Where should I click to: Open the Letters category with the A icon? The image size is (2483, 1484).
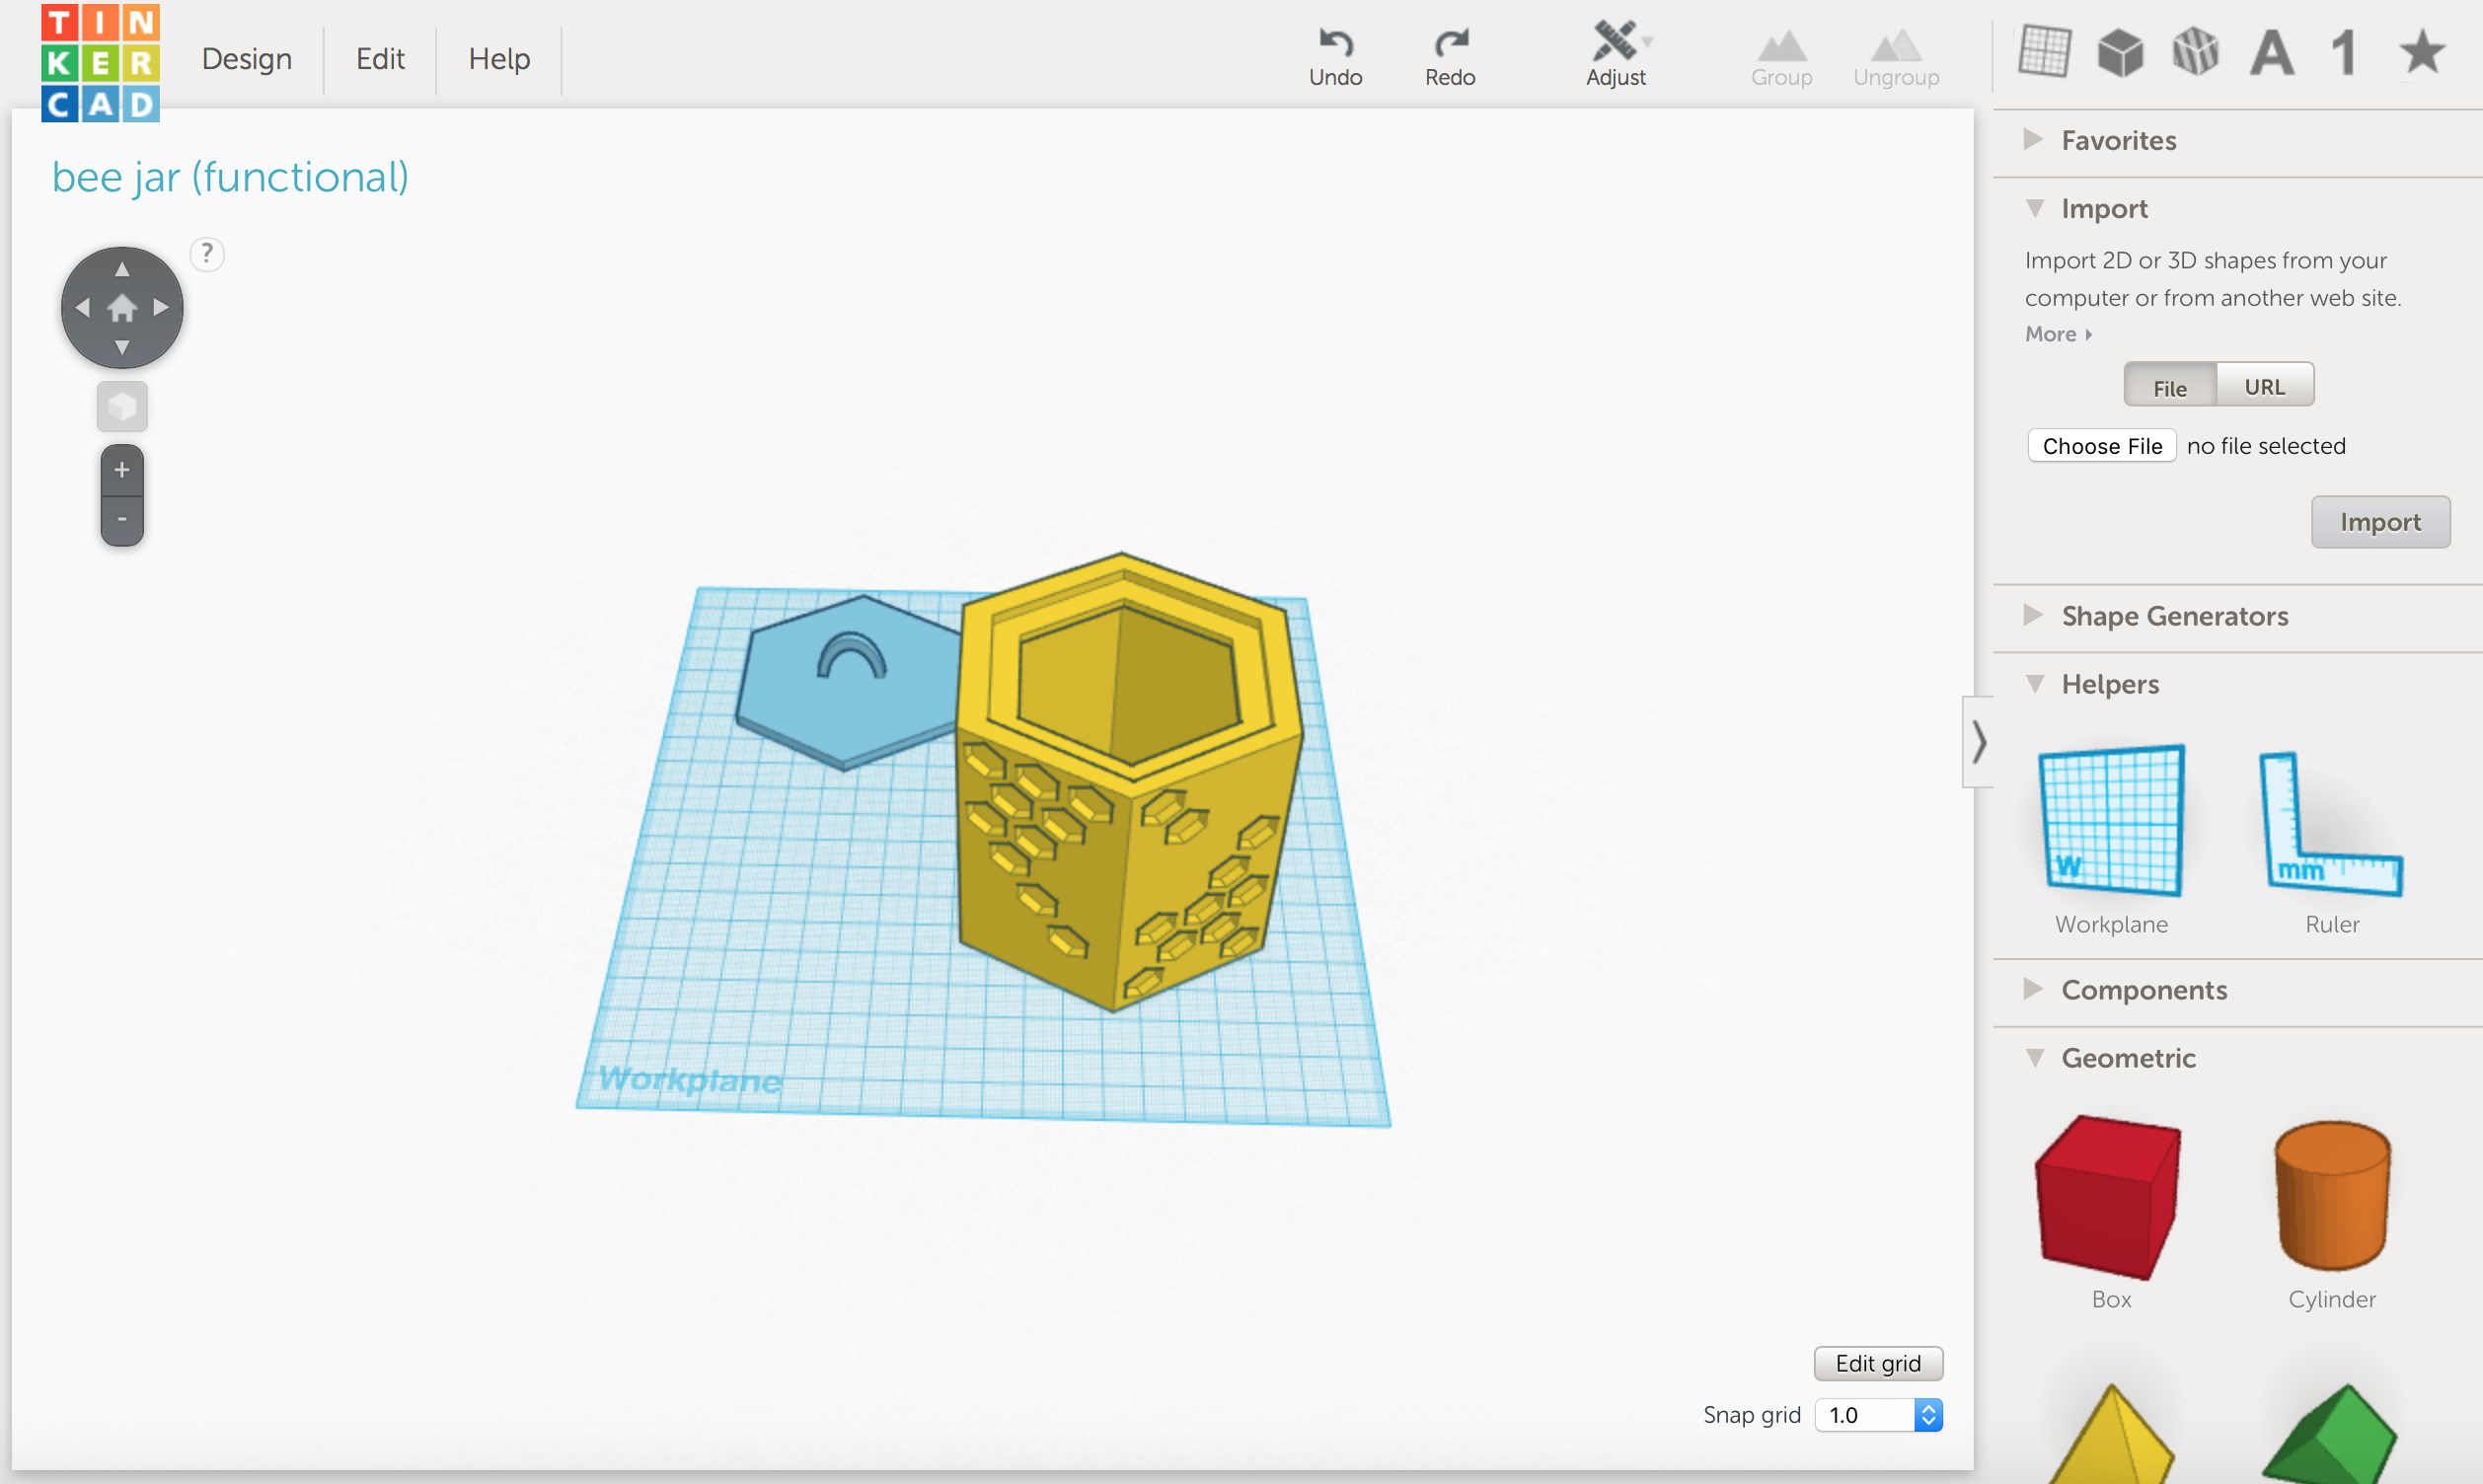pos(2270,53)
